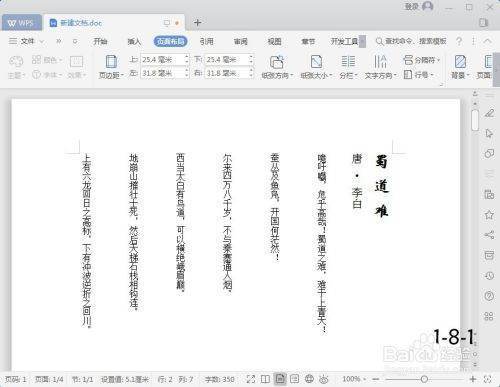500x387 pixels.
Task: Click the star favorites icon in right sidebar
Action: click(489, 215)
